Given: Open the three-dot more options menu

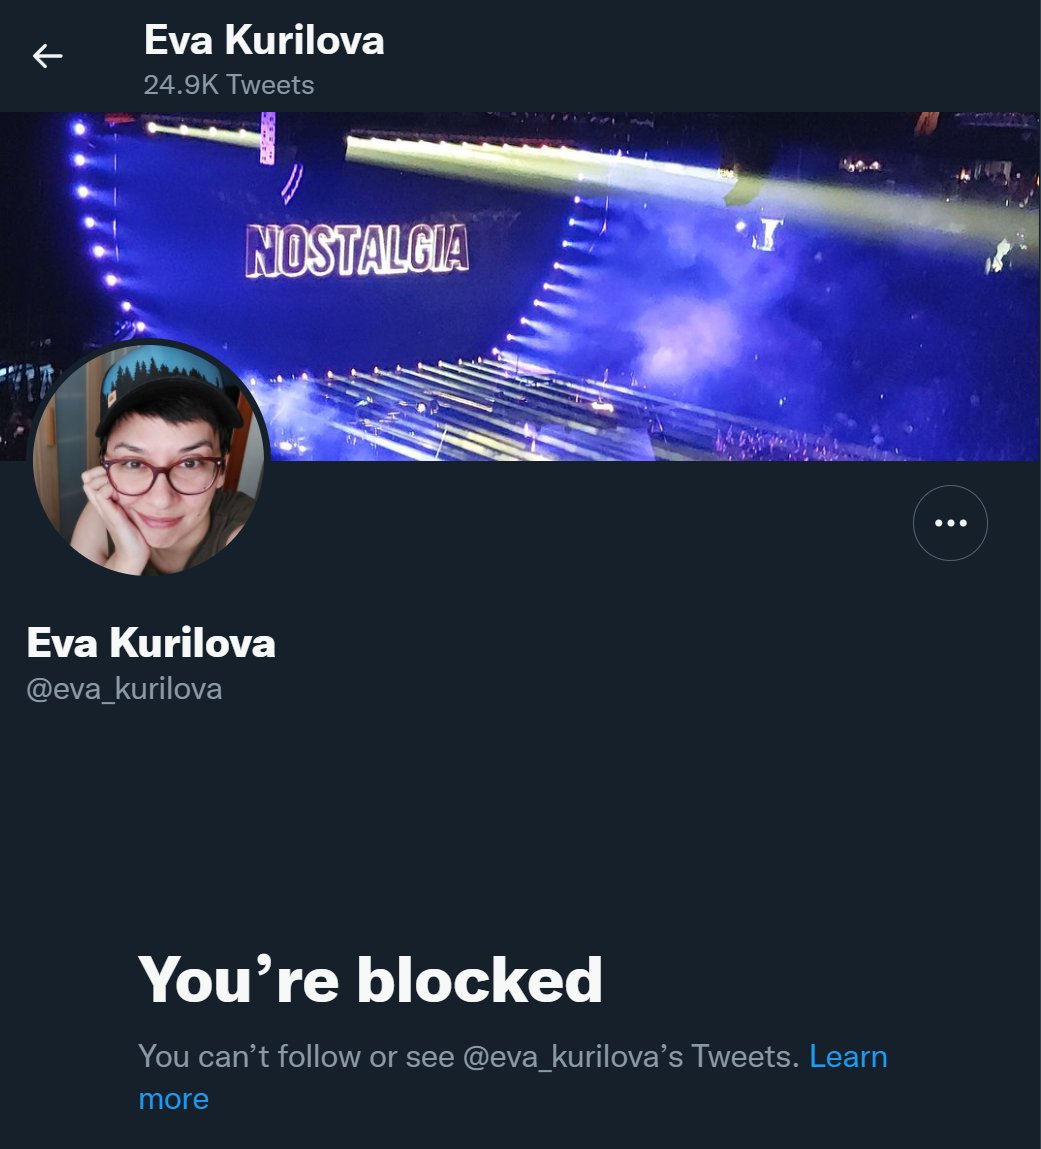Looking at the screenshot, I should pyautogui.click(x=950, y=522).
